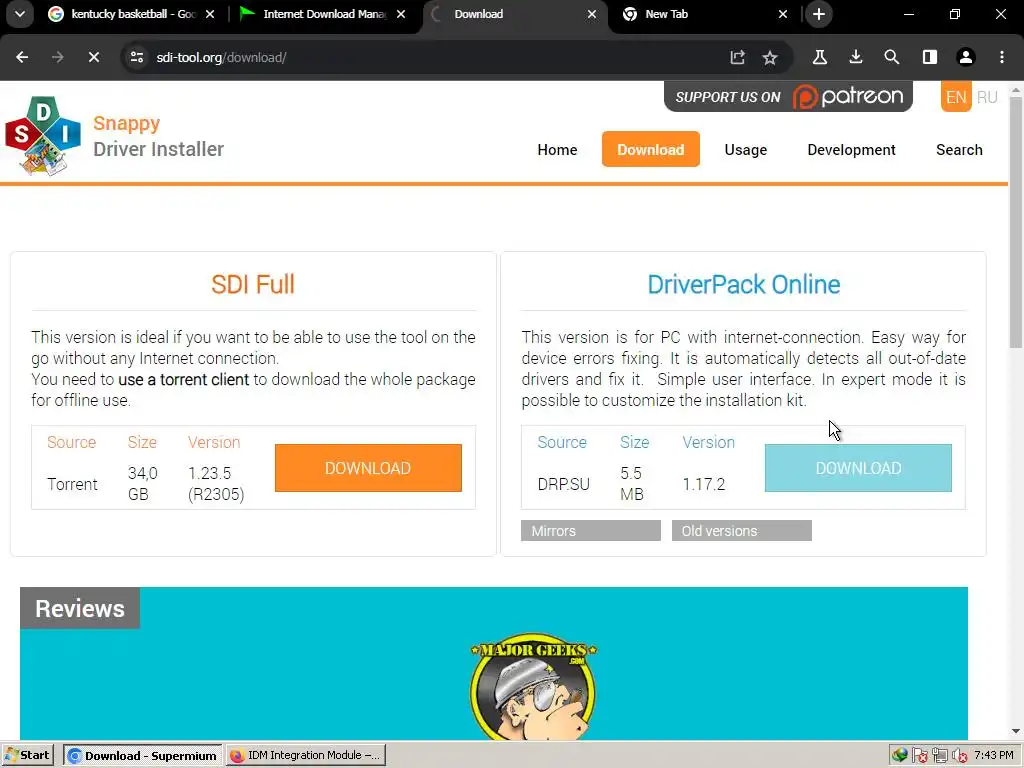The image size is (1024, 768).
Task: Click the '1.17.2' version value
Action: 703,484
